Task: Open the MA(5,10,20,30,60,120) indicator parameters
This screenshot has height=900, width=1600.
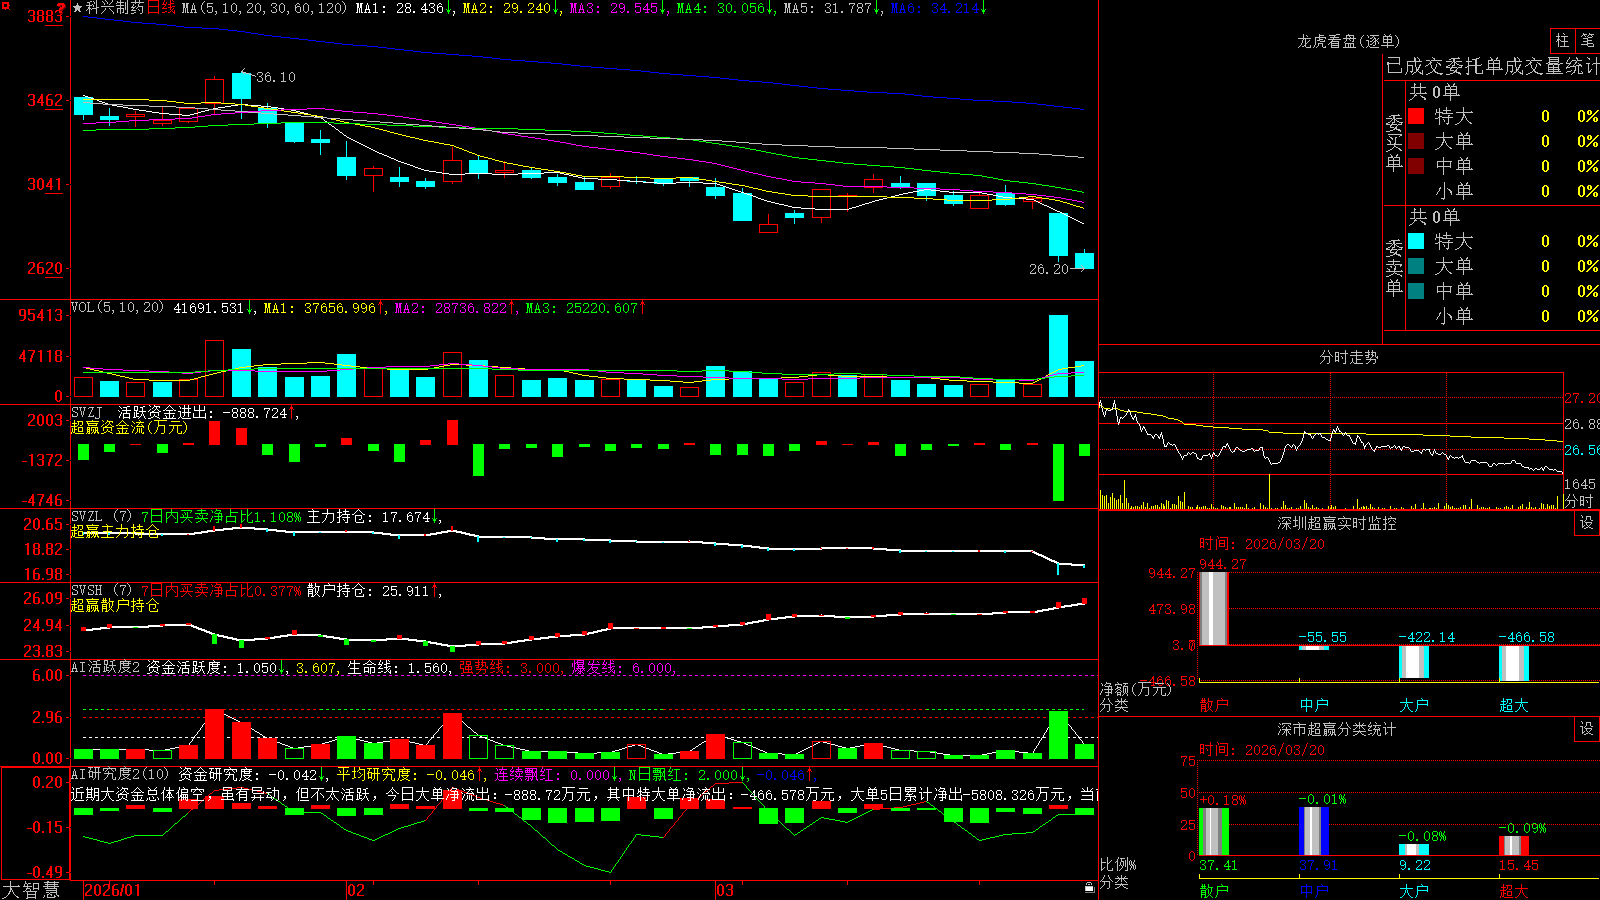Action: click(264, 8)
